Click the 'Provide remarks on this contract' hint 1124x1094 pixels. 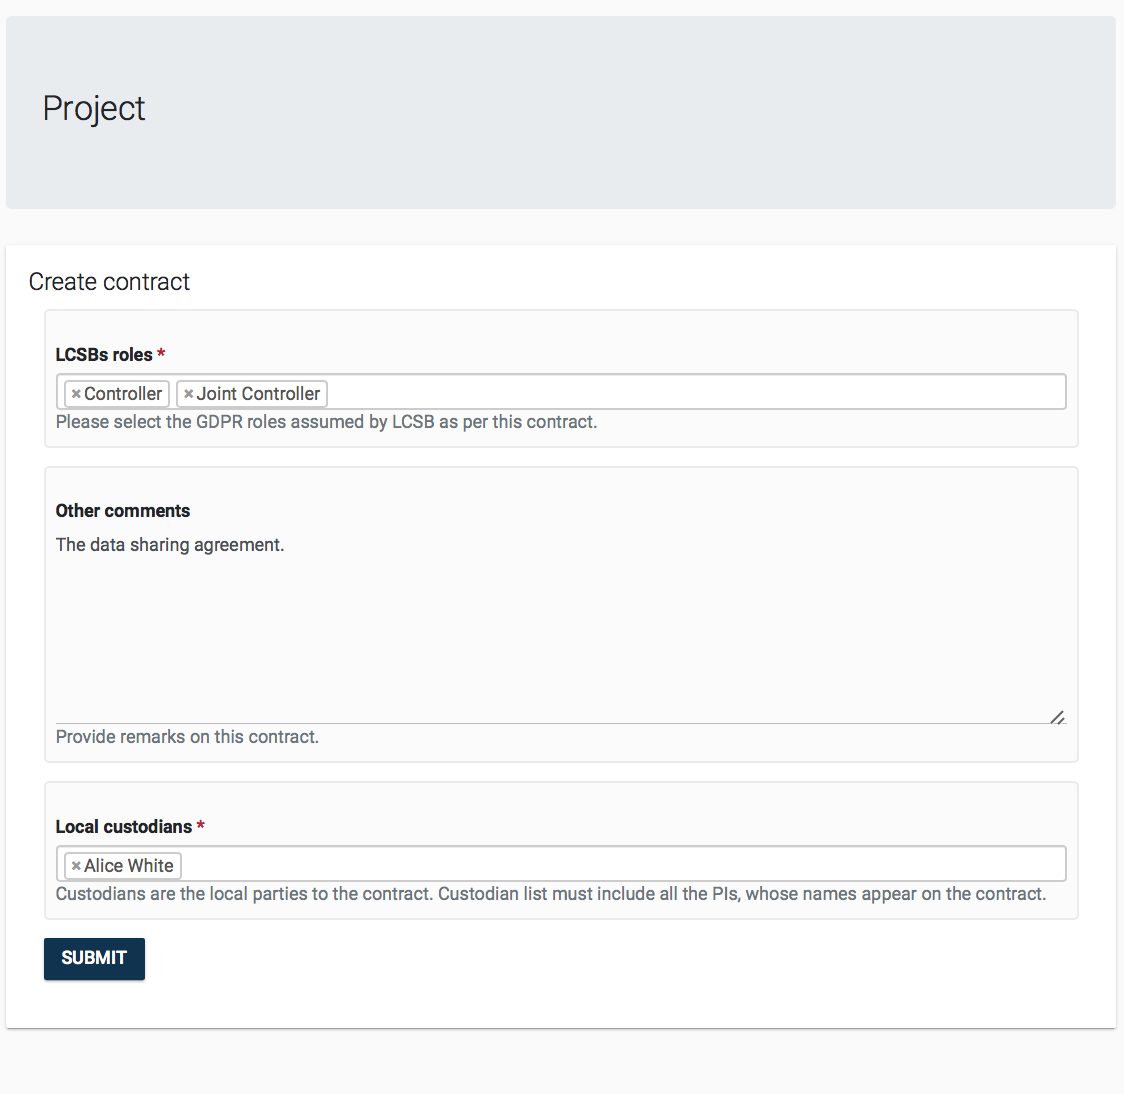pyautogui.click(x=187, y=737)
